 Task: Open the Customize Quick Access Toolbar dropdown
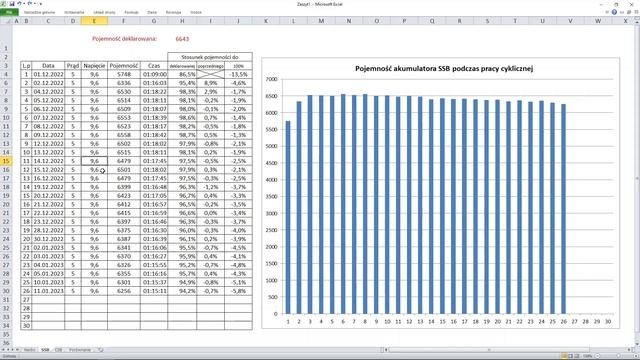(40, 4)
